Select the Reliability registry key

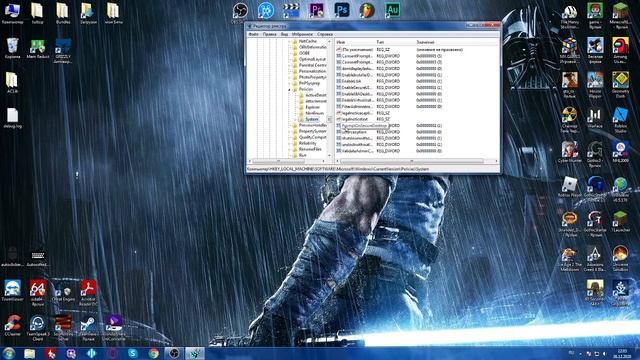click(x=307, y=143)
